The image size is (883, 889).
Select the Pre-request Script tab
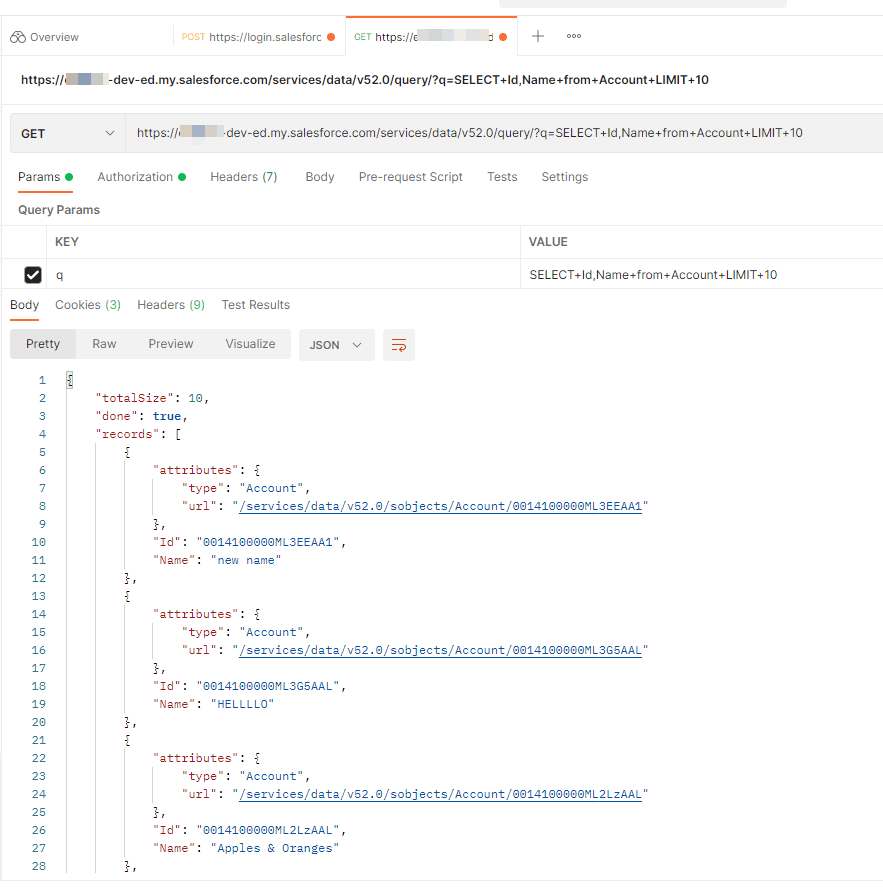click(x=410, y=177)
